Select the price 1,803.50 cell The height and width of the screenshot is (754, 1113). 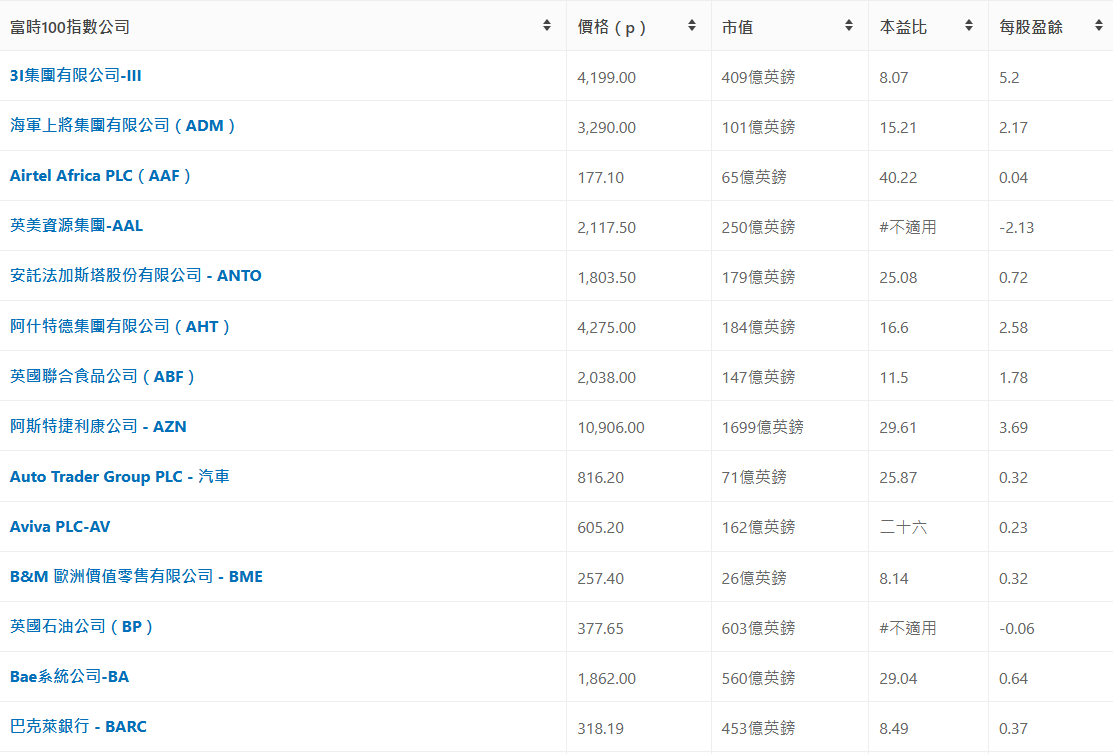coord(606,278)
